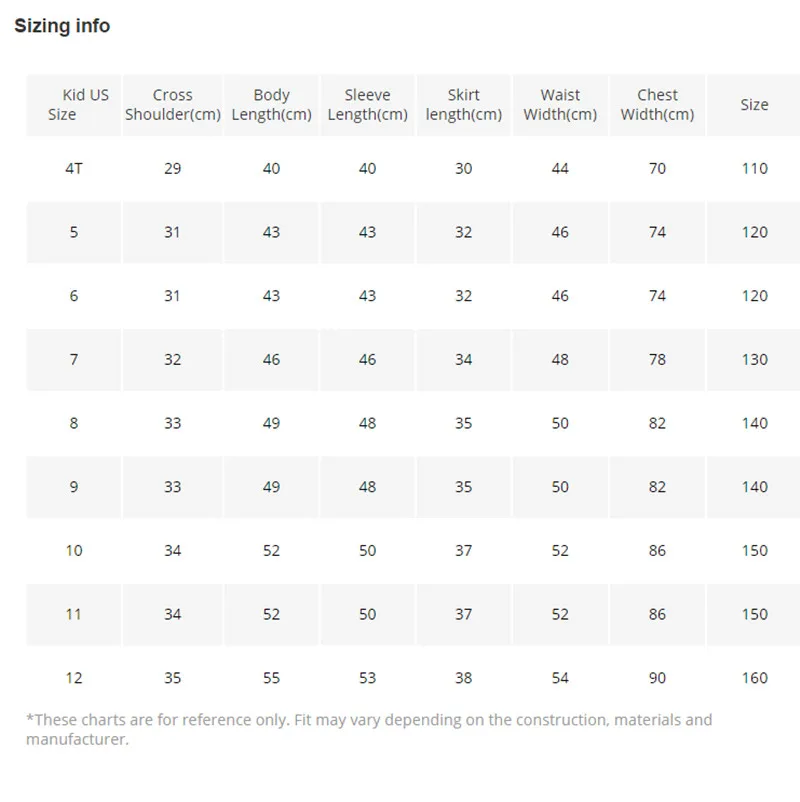The image size is (800, 802).
Task: Click skirt length value 38
Action: 463,678
